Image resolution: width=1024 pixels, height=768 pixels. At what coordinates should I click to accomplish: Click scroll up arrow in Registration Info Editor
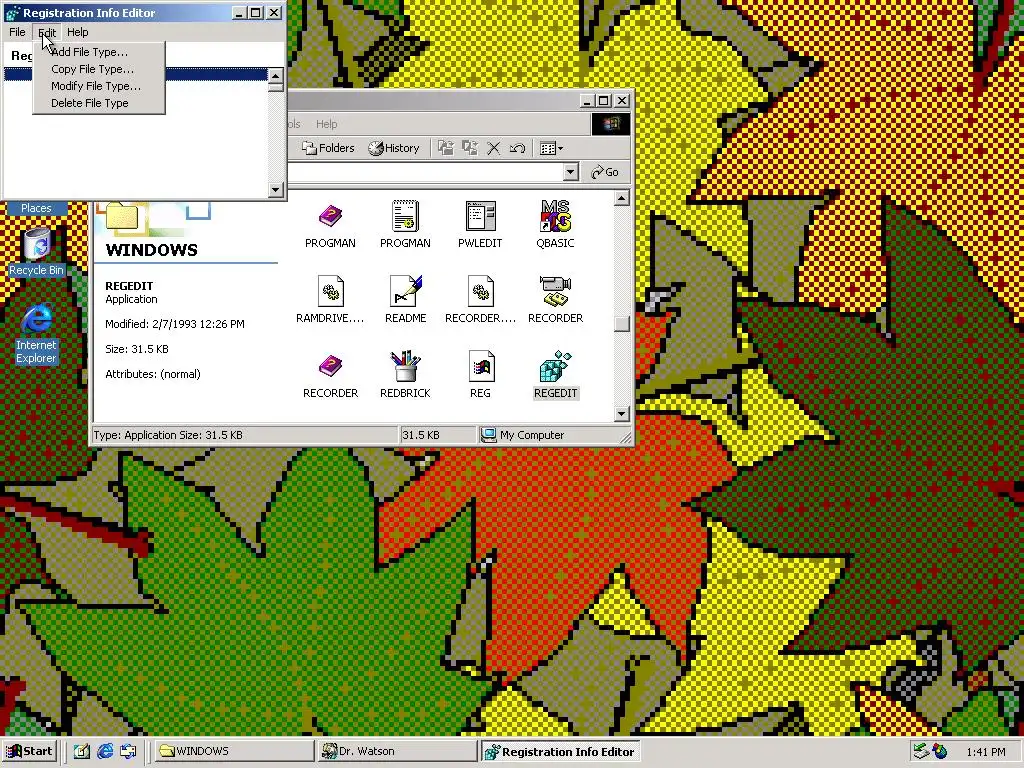tap(276, 76)
